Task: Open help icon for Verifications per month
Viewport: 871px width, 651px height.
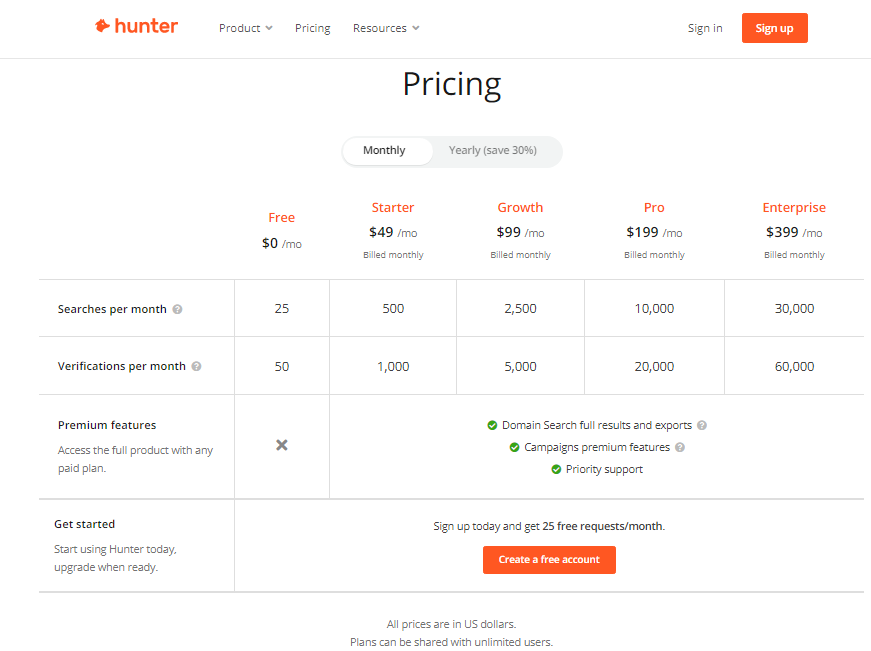Action: point(196,367)
